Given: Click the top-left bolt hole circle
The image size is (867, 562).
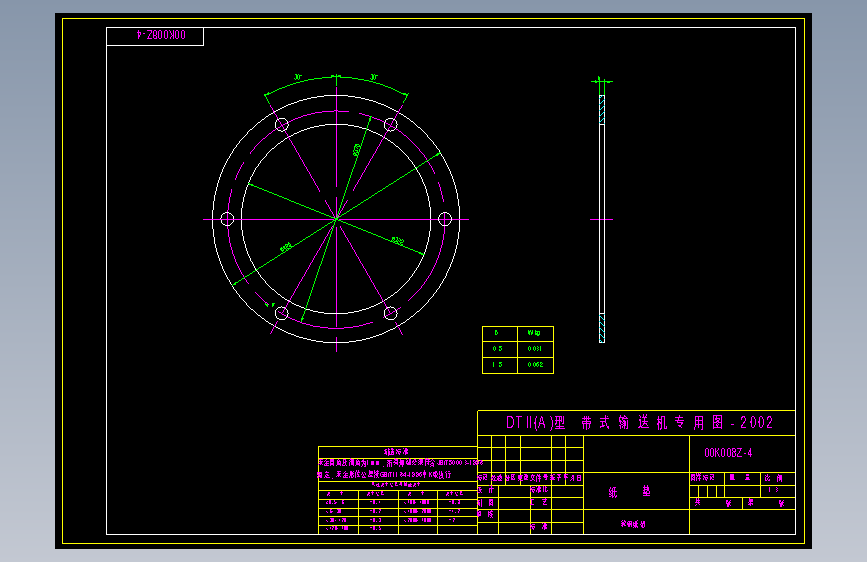Looking at the screenshot, I should (281, 124).
